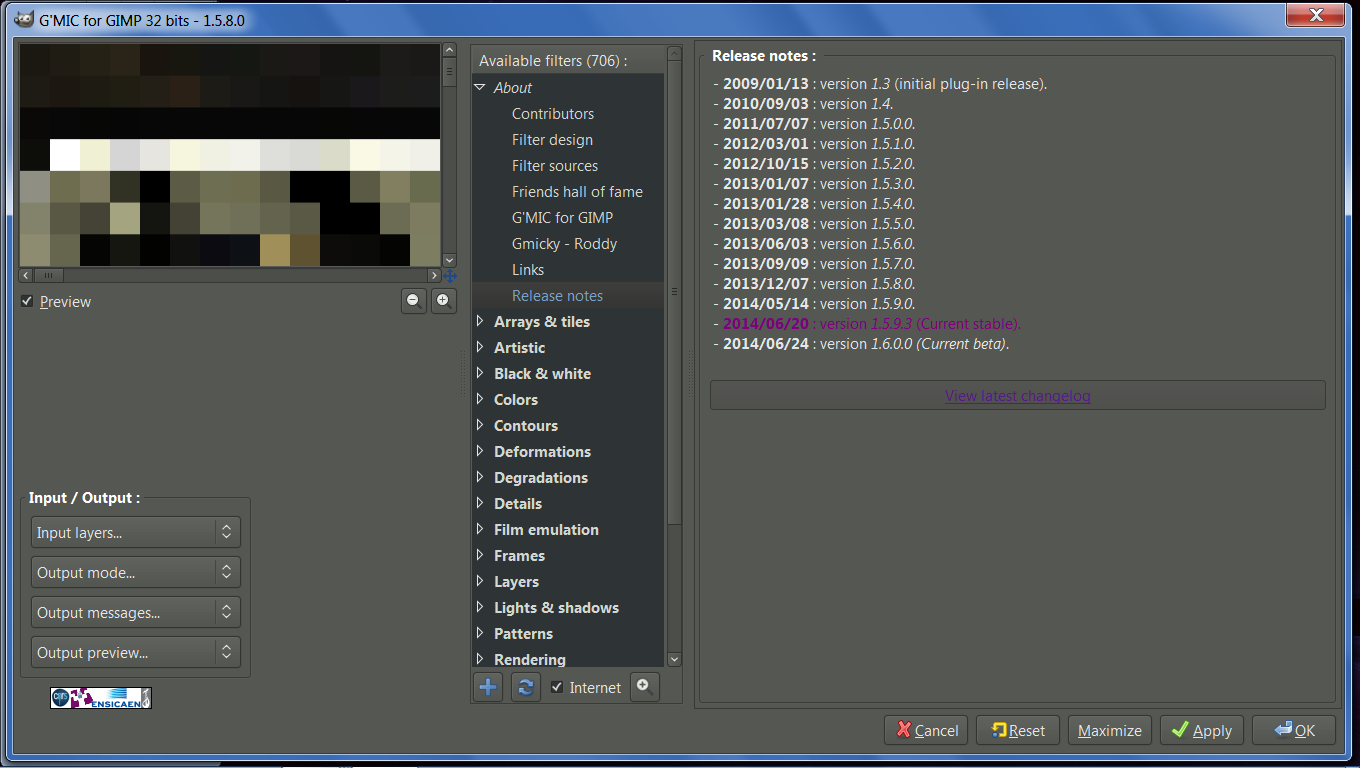The height and width of the screenshot is (768, 1360).
Task: Select Friends hall of fame entry
Action: [x=577, y=192]
